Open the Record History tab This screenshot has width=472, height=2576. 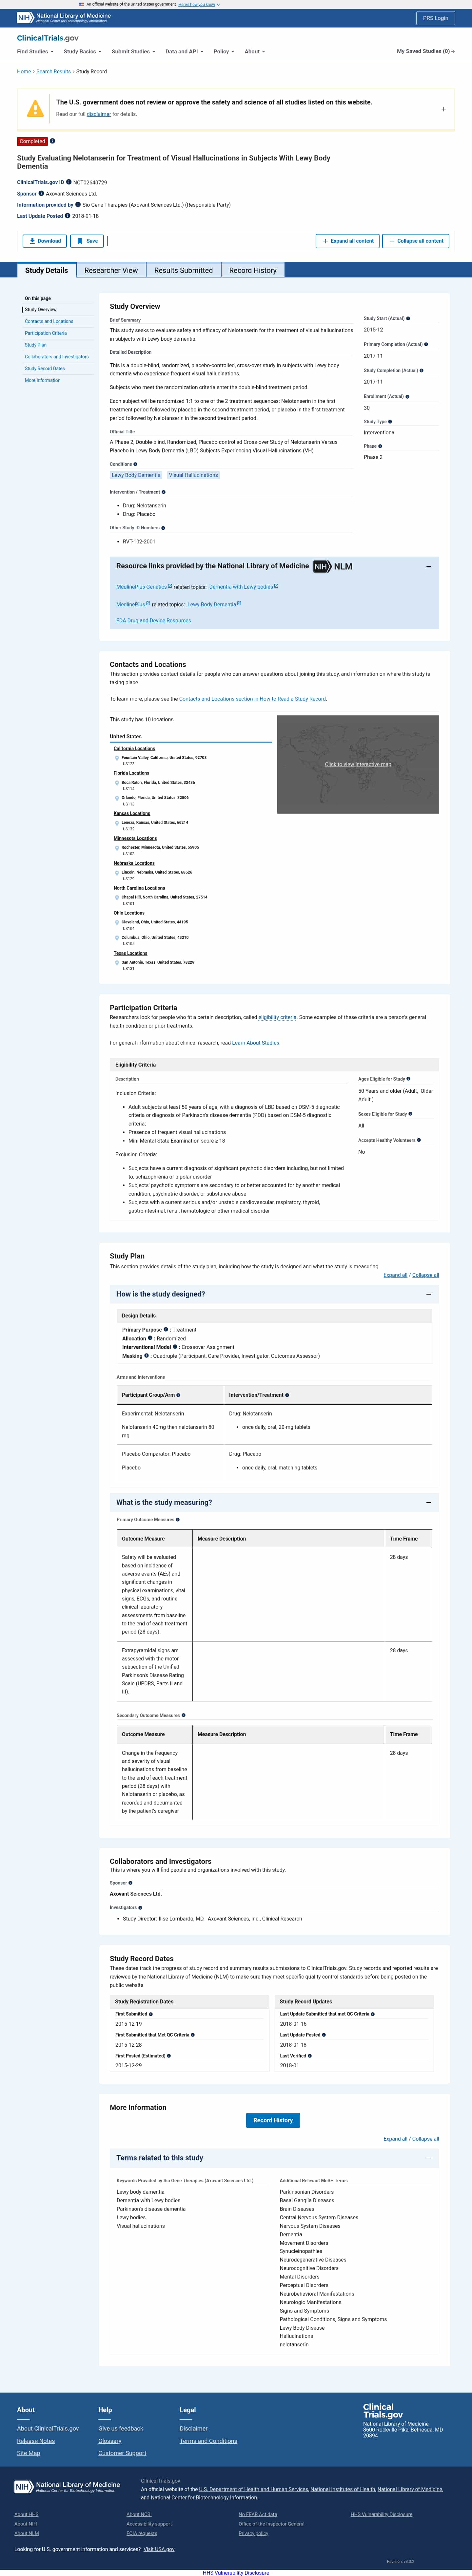click(x=253, y=270)
